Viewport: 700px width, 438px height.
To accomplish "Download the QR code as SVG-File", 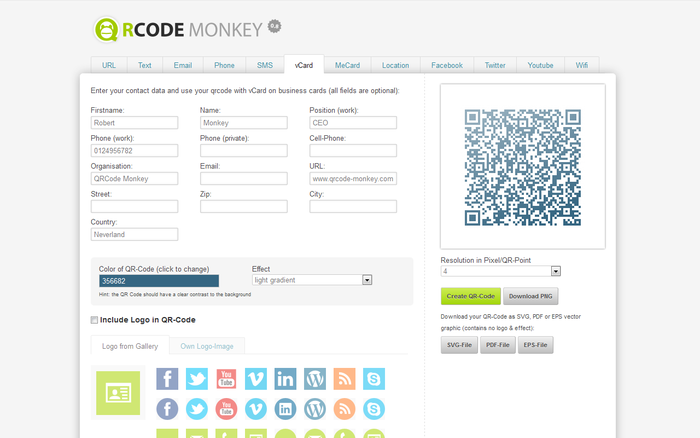I will click(457, 345).
